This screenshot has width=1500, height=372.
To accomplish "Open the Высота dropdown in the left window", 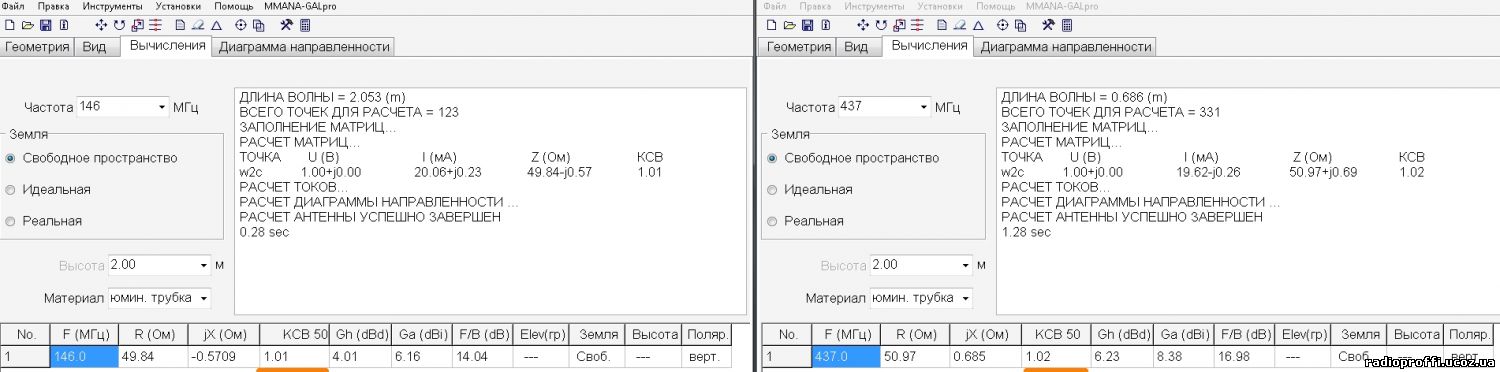I will click(204, 265).
